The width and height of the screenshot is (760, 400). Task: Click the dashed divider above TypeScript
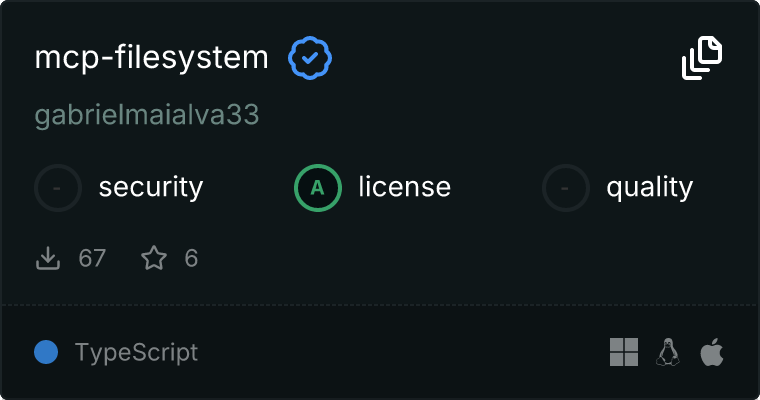click(x=380, y=304)
